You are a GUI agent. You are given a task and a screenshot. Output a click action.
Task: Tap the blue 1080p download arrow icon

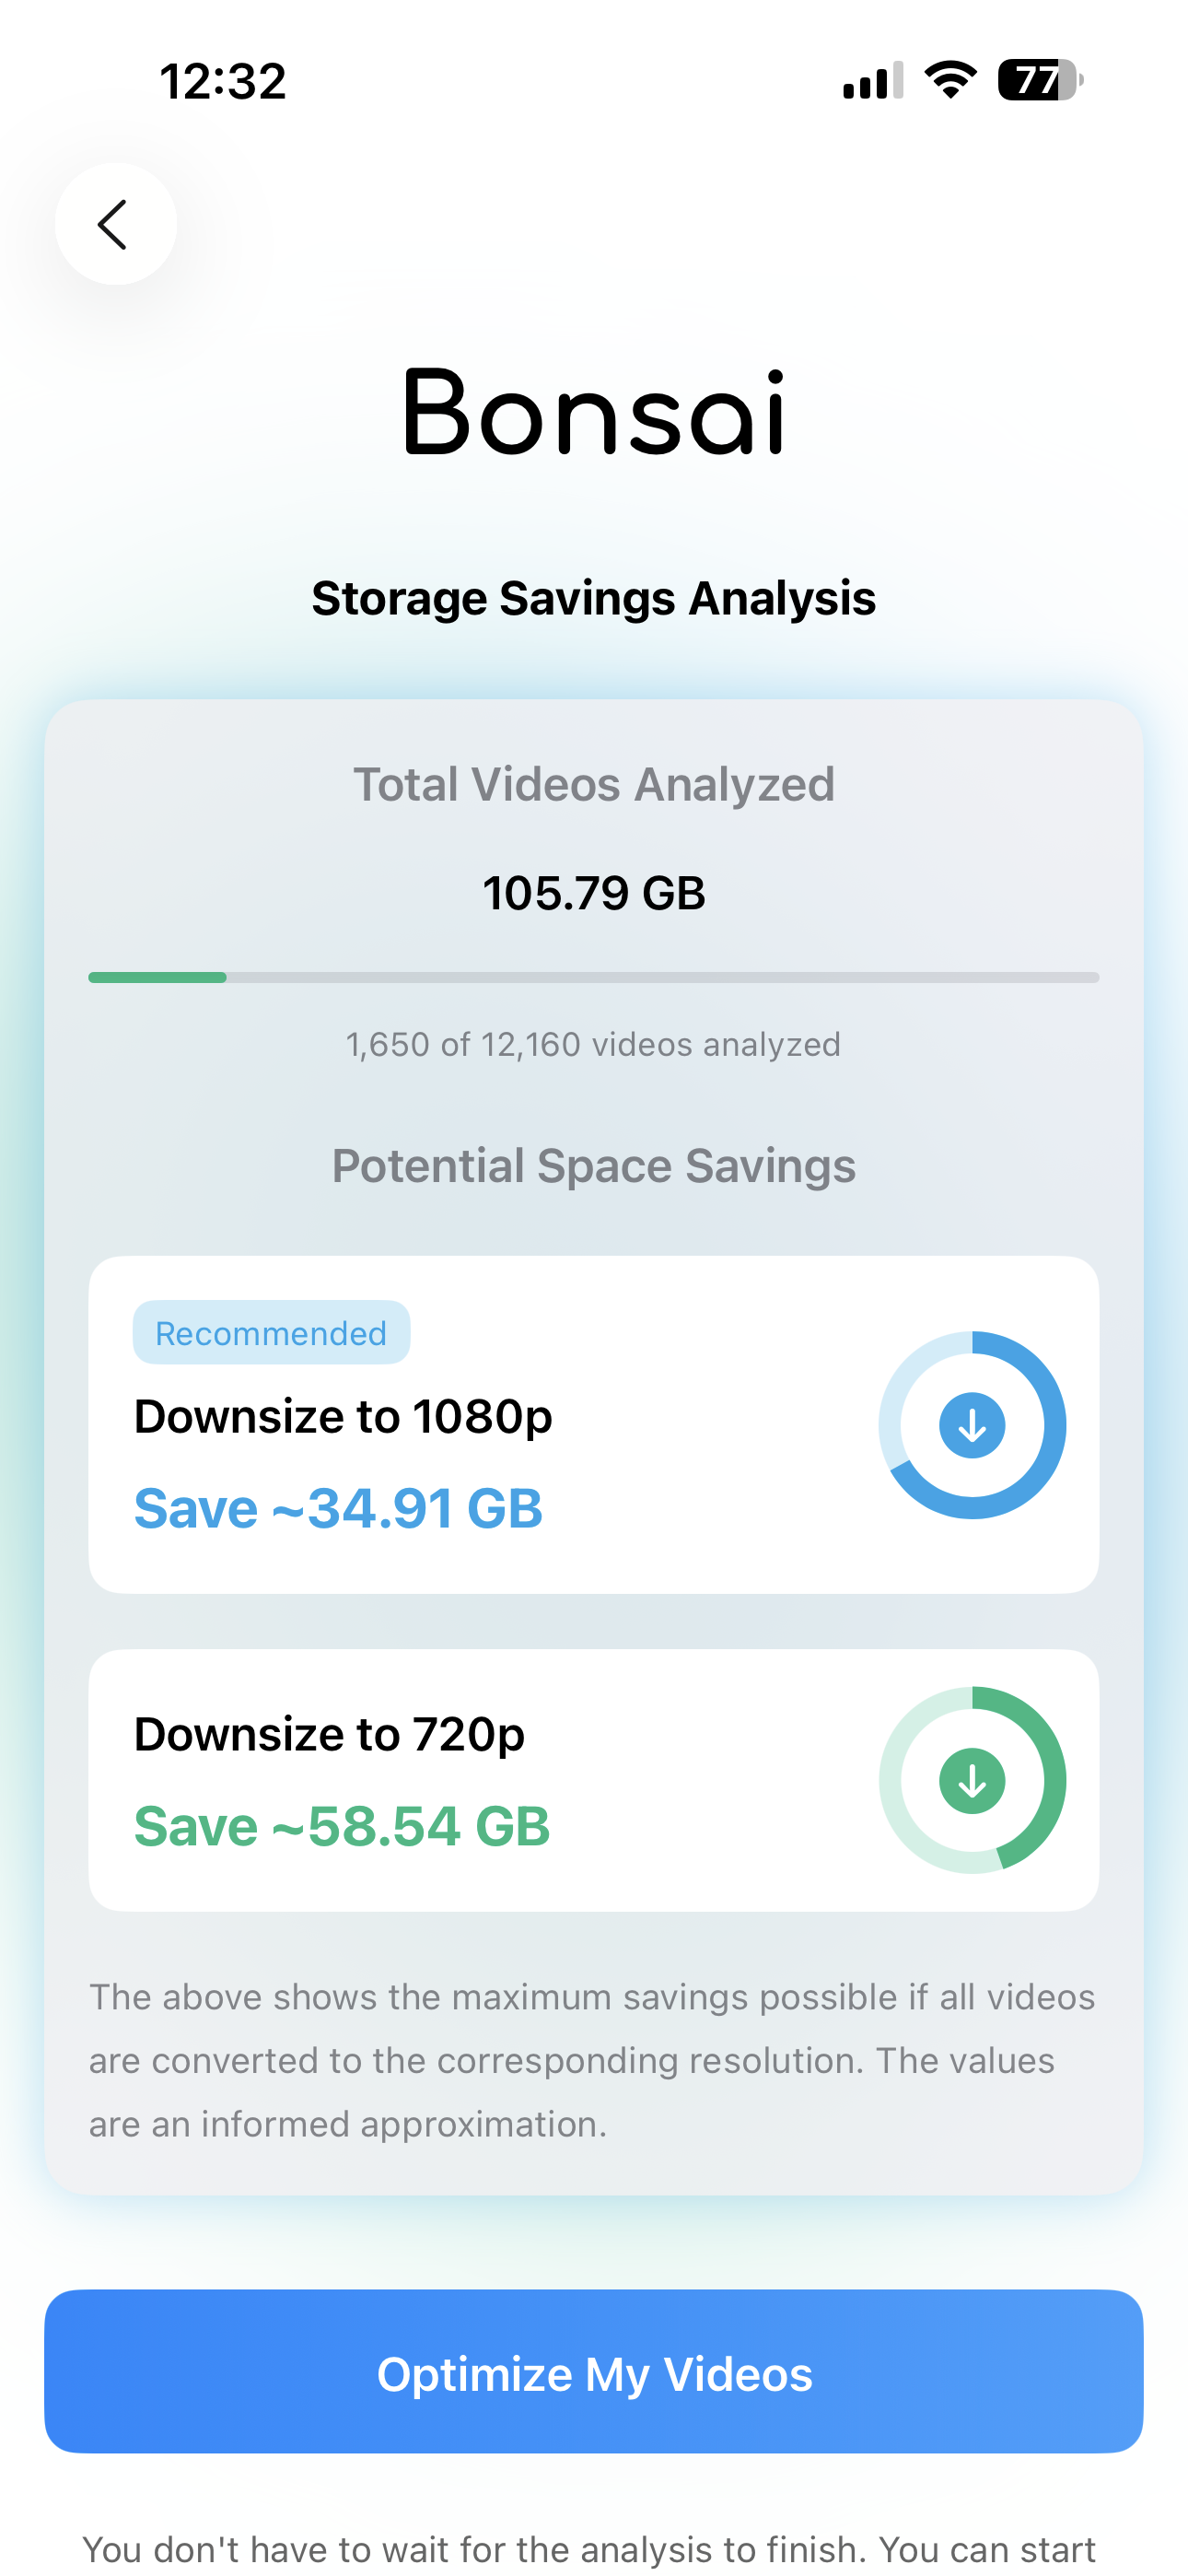coord(972,1425)
